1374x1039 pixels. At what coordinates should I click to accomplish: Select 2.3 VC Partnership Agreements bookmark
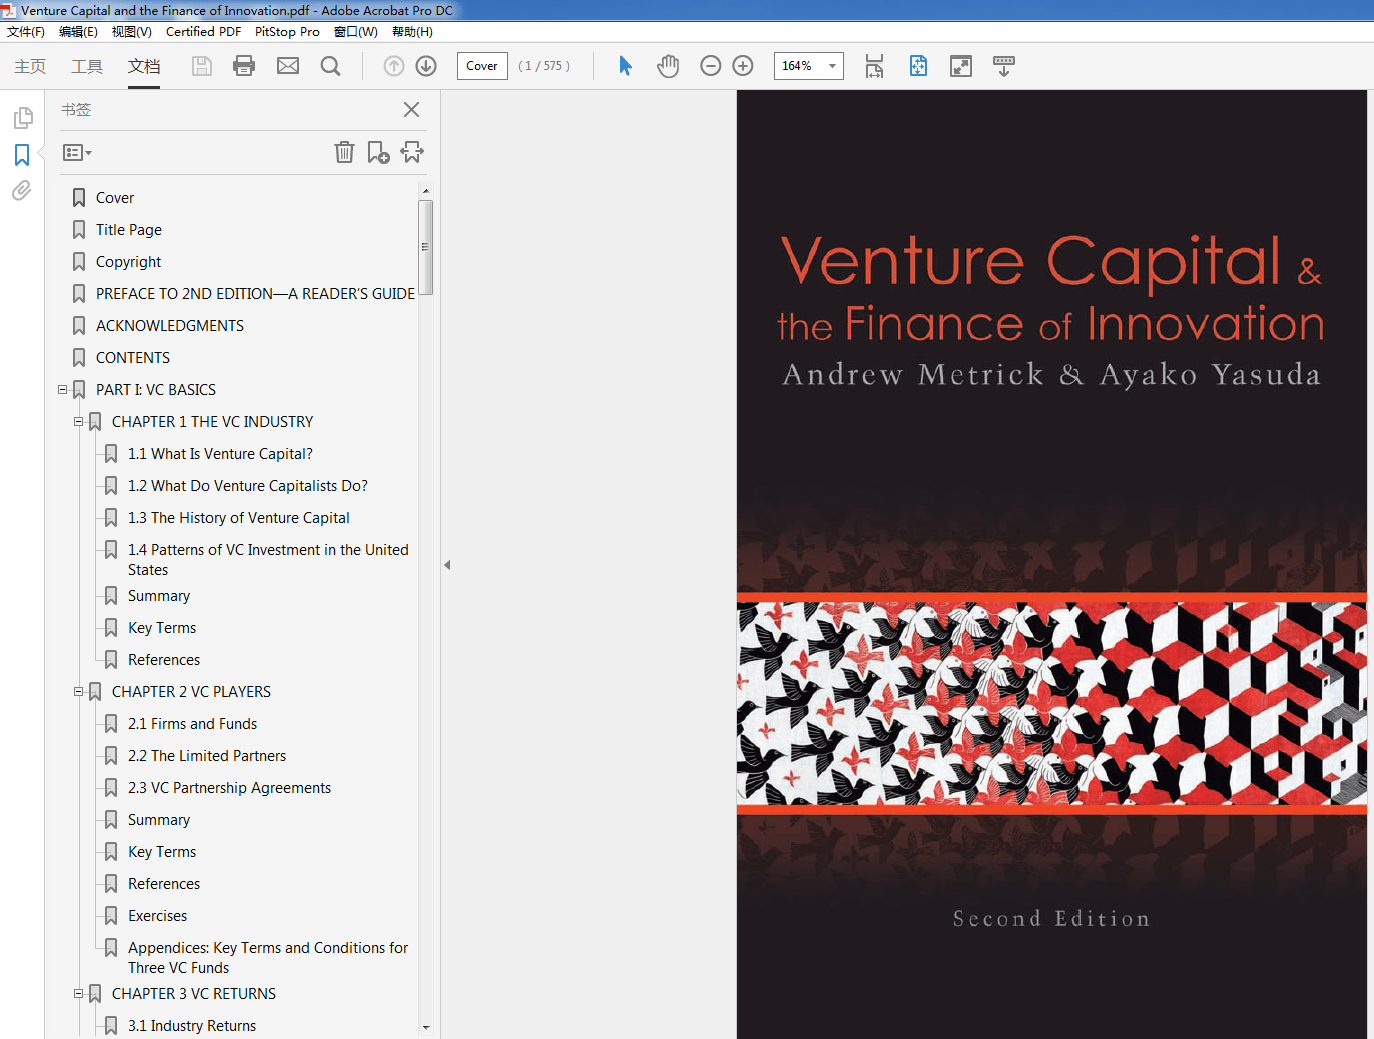[x=229, y=788]
